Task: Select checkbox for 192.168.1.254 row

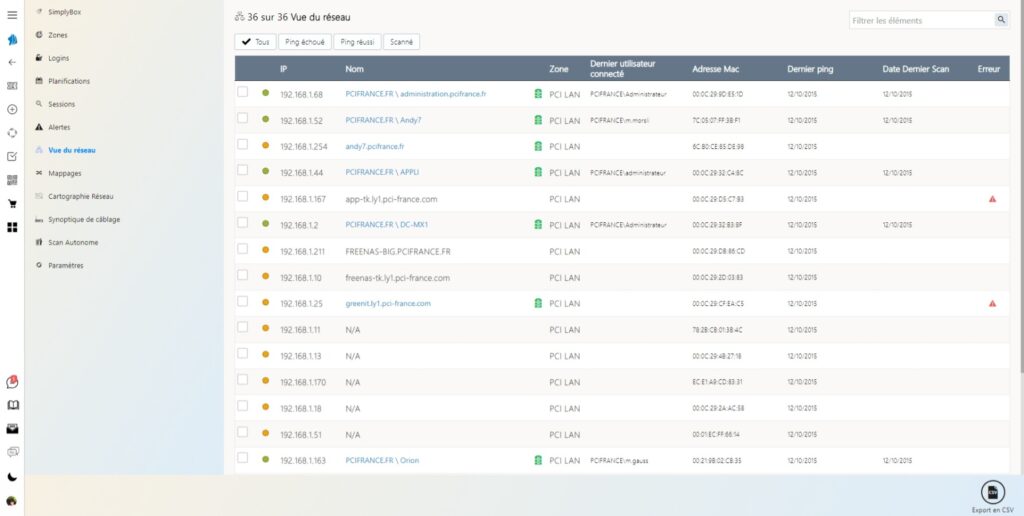Action: pos(242,145)
